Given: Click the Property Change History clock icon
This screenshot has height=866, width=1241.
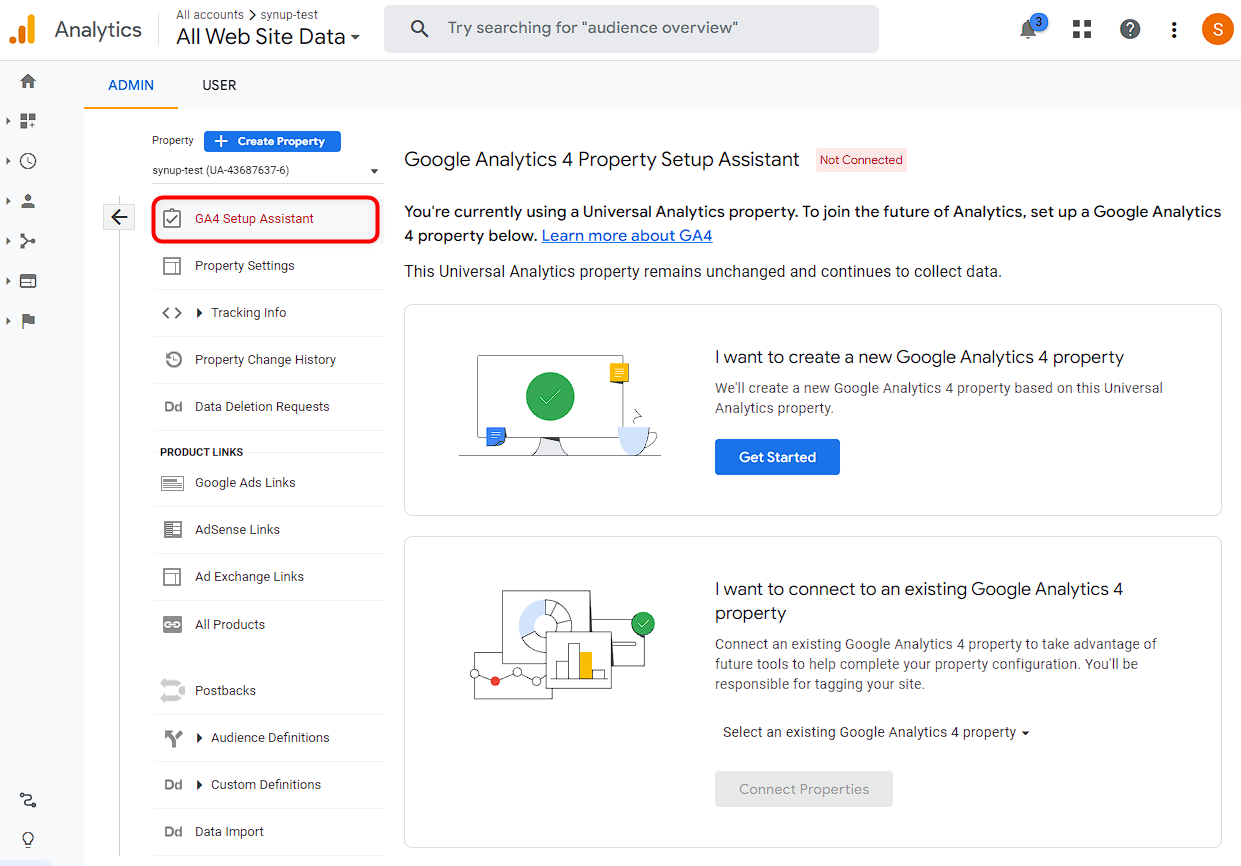Looking at the screenshot, I should point(173,360).
